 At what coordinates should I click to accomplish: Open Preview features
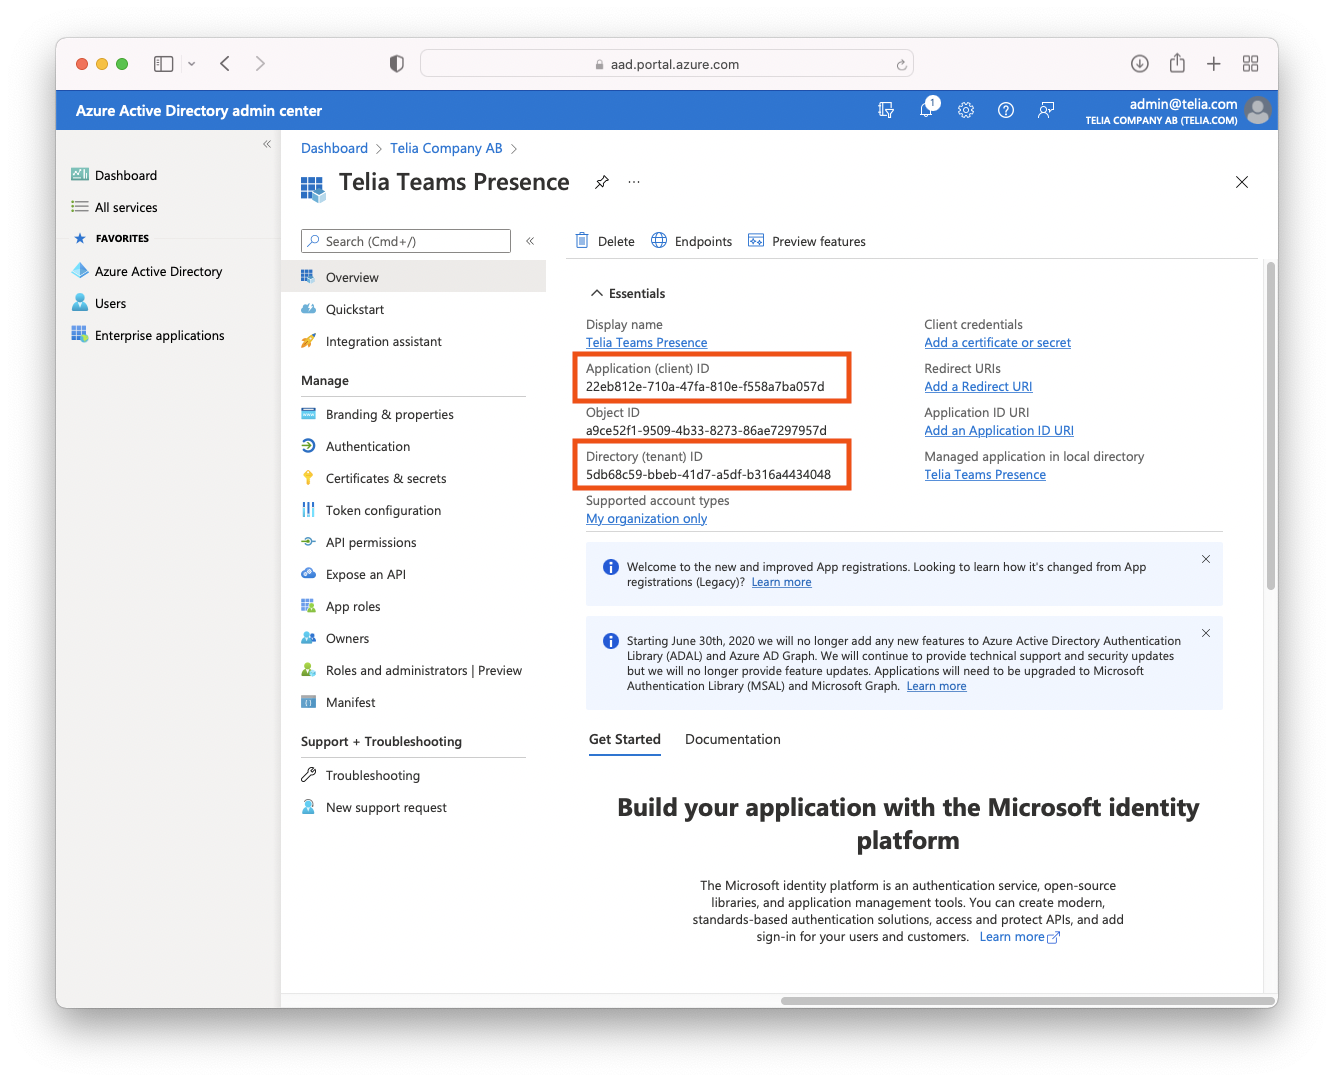[x=807, y=241]
